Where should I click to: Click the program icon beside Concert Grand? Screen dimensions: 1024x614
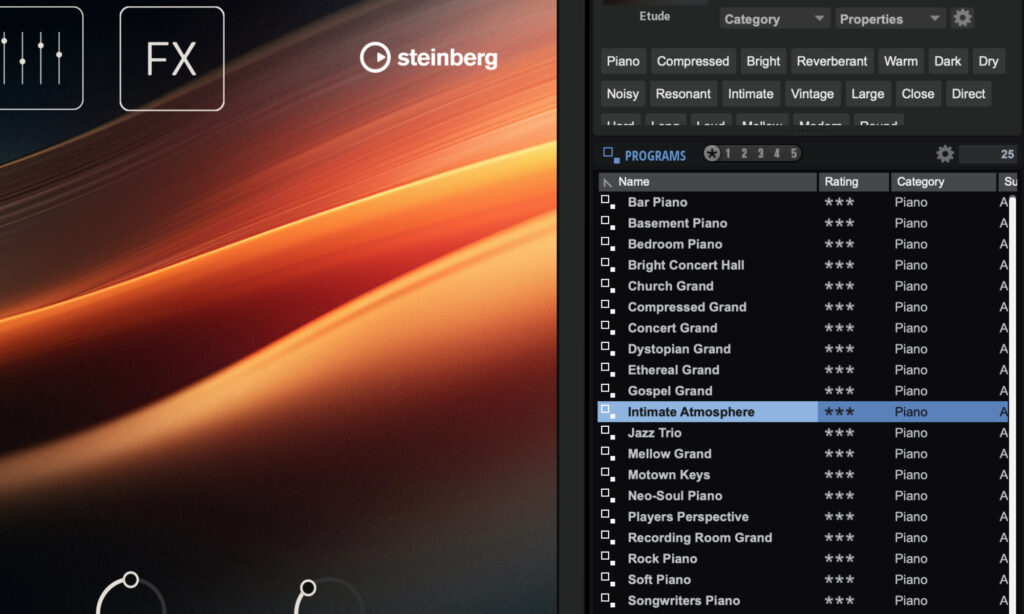click(x=608, y=327)
